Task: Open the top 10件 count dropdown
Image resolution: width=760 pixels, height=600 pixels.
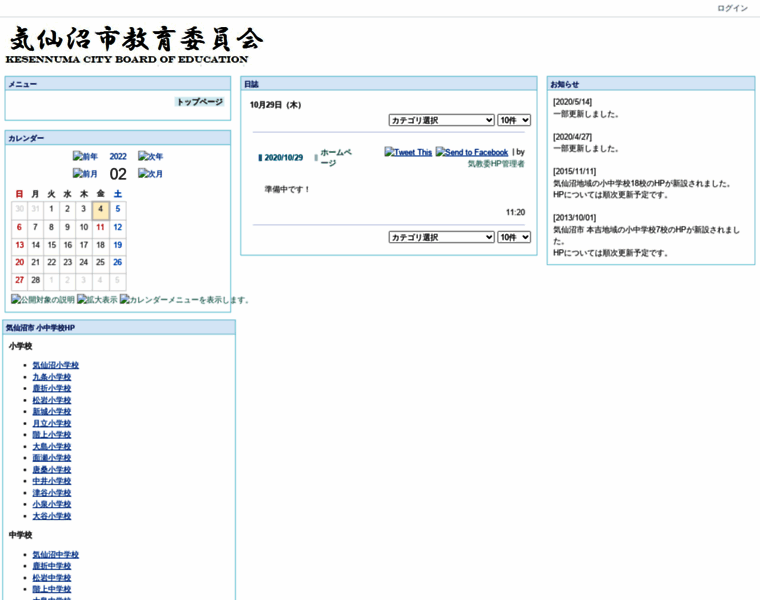Action: (x=513, y=120)
